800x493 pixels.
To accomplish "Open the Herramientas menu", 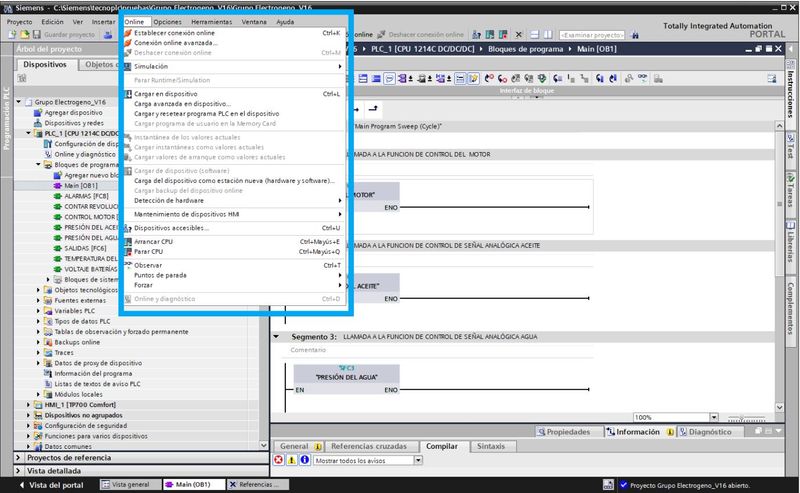I will point(211,22).
